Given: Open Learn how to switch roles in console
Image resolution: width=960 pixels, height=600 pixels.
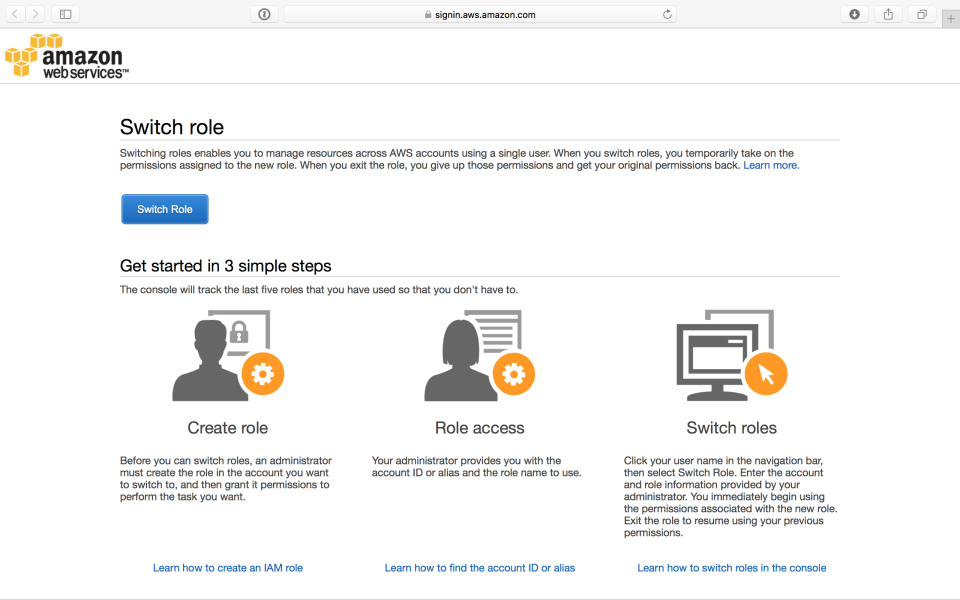Looking at the screenshot, I should 732,568.
